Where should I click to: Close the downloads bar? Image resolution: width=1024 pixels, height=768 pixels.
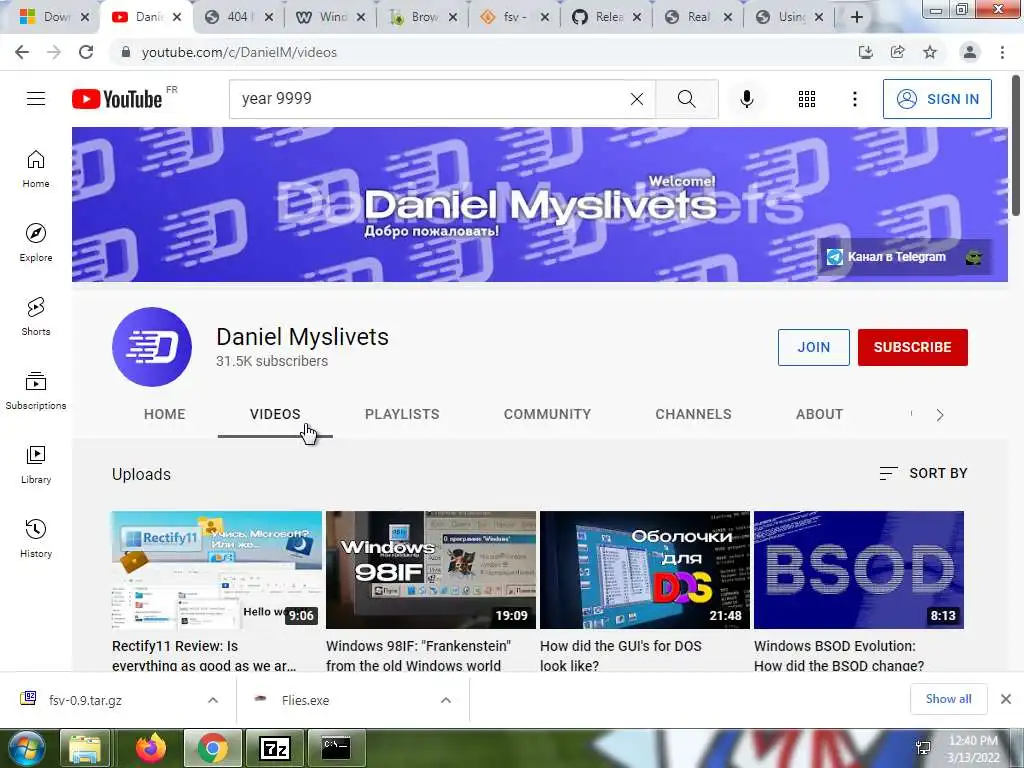click(1006, 699)
